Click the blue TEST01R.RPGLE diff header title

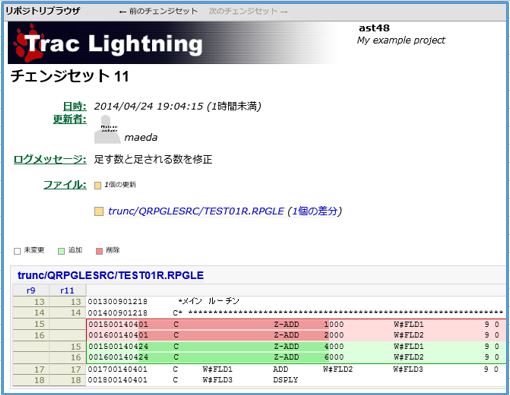click(x=110, y=275)
